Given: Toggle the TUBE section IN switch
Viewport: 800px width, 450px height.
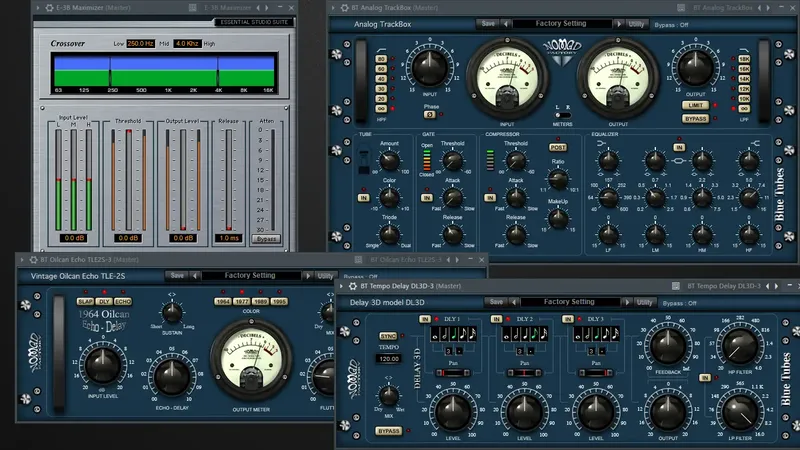Looking at the screenshot, I should pos(364,197).
